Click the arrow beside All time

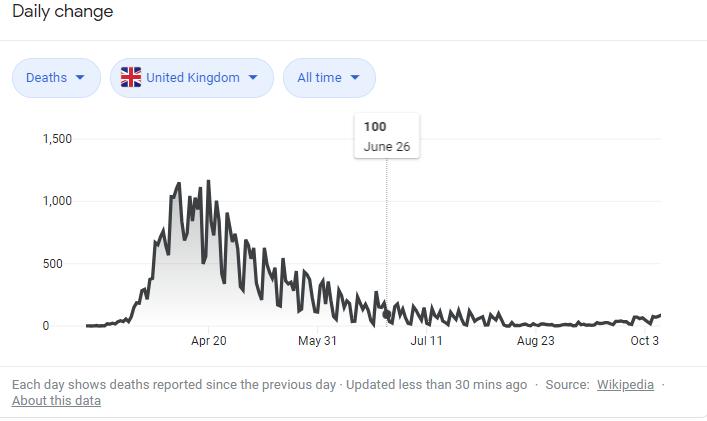pyautogui.click(x=355, y=78)
